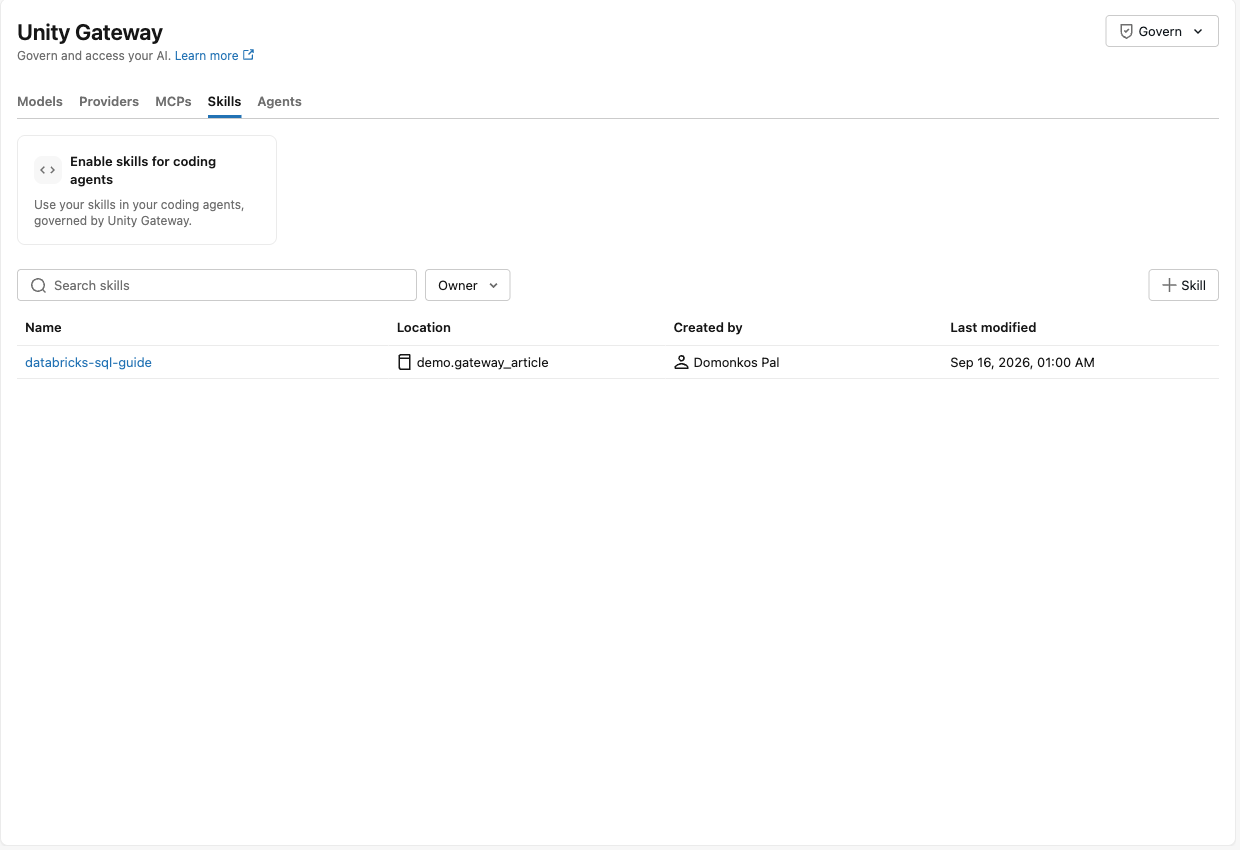Click the schema icon beside demo.gateway_article
Viewport: 1240px width, 850px height.
(x=404, y=362)
